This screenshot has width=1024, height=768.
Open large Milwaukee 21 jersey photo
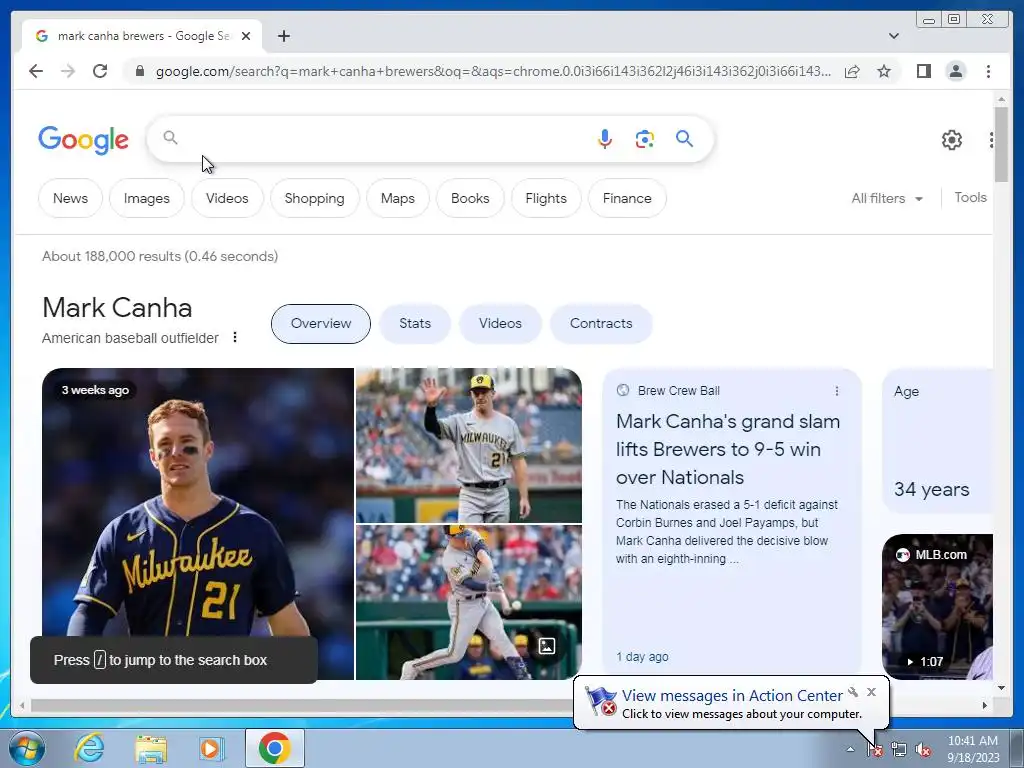pos(198,524)
